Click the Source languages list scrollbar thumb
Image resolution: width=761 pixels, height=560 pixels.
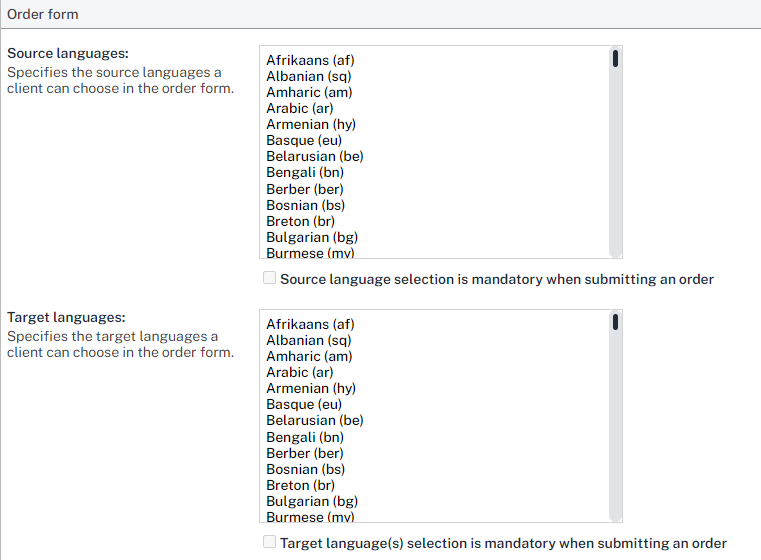(615, 59)
